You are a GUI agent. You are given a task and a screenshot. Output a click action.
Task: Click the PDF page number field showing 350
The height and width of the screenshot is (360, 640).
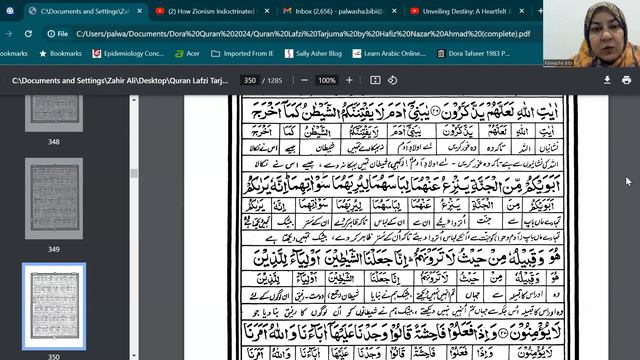point(250,80)
